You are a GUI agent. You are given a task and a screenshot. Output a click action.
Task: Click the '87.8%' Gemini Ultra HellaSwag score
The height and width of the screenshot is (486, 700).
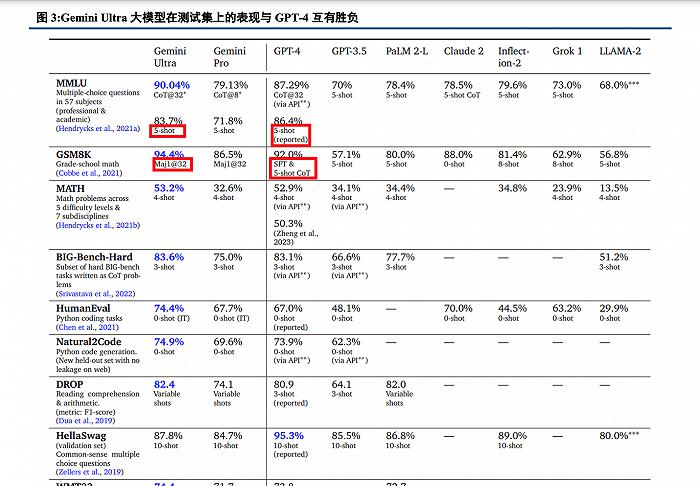[x=168, y=436]
